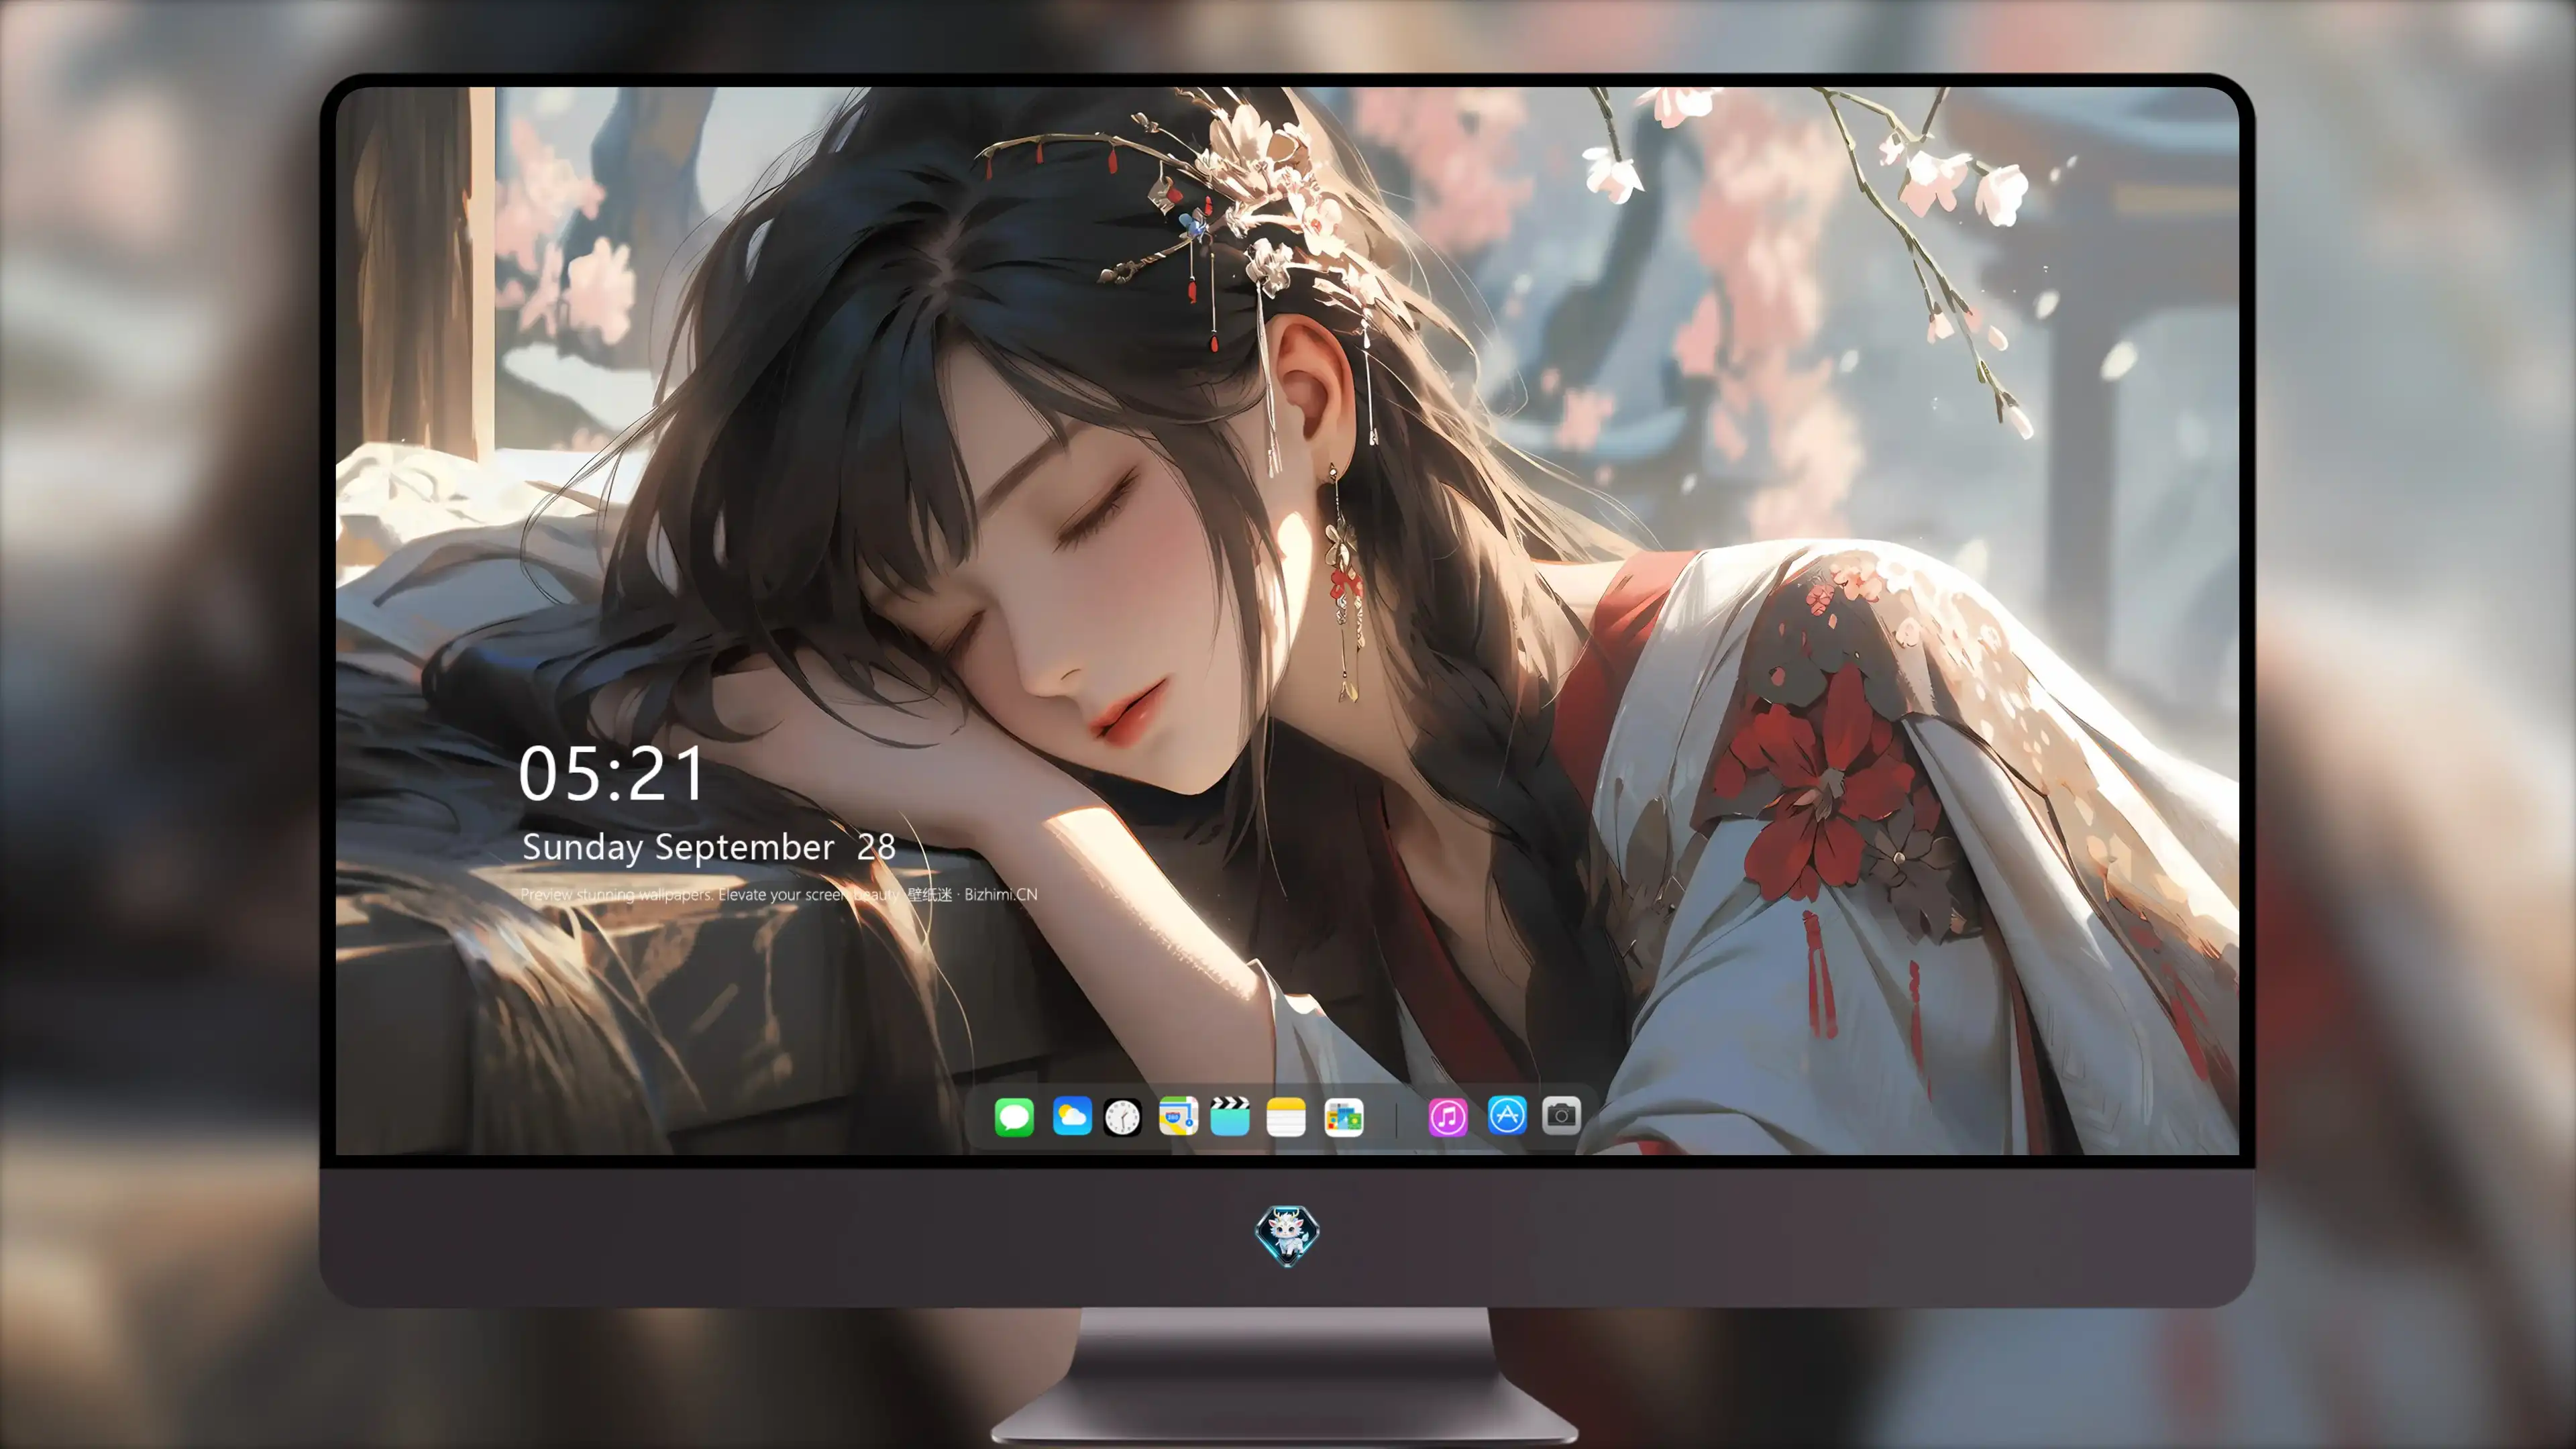This screenshot has height=1449, width=2576.
Task: Open the Clock app in the dock
Action: [x=1122, y=1117]
